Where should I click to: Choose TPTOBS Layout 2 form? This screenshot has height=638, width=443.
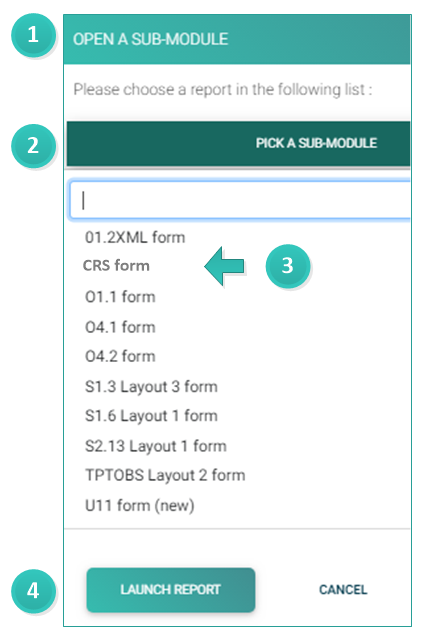[x=165, y=475]
